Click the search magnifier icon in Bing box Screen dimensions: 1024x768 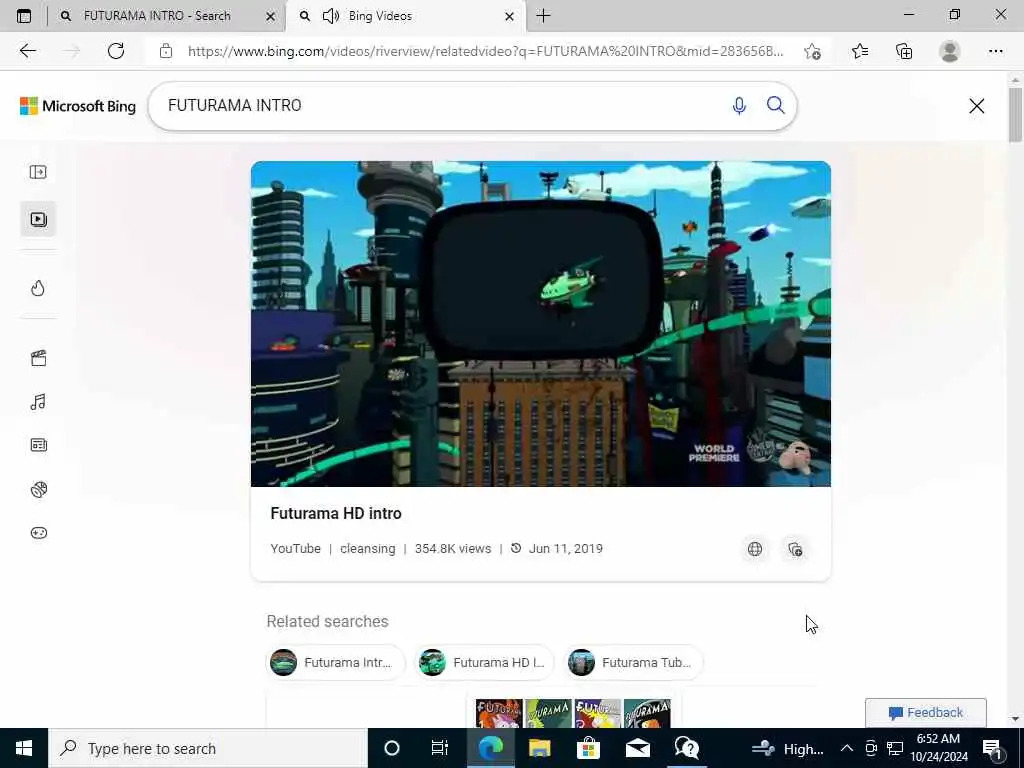(x=775, y=105)
